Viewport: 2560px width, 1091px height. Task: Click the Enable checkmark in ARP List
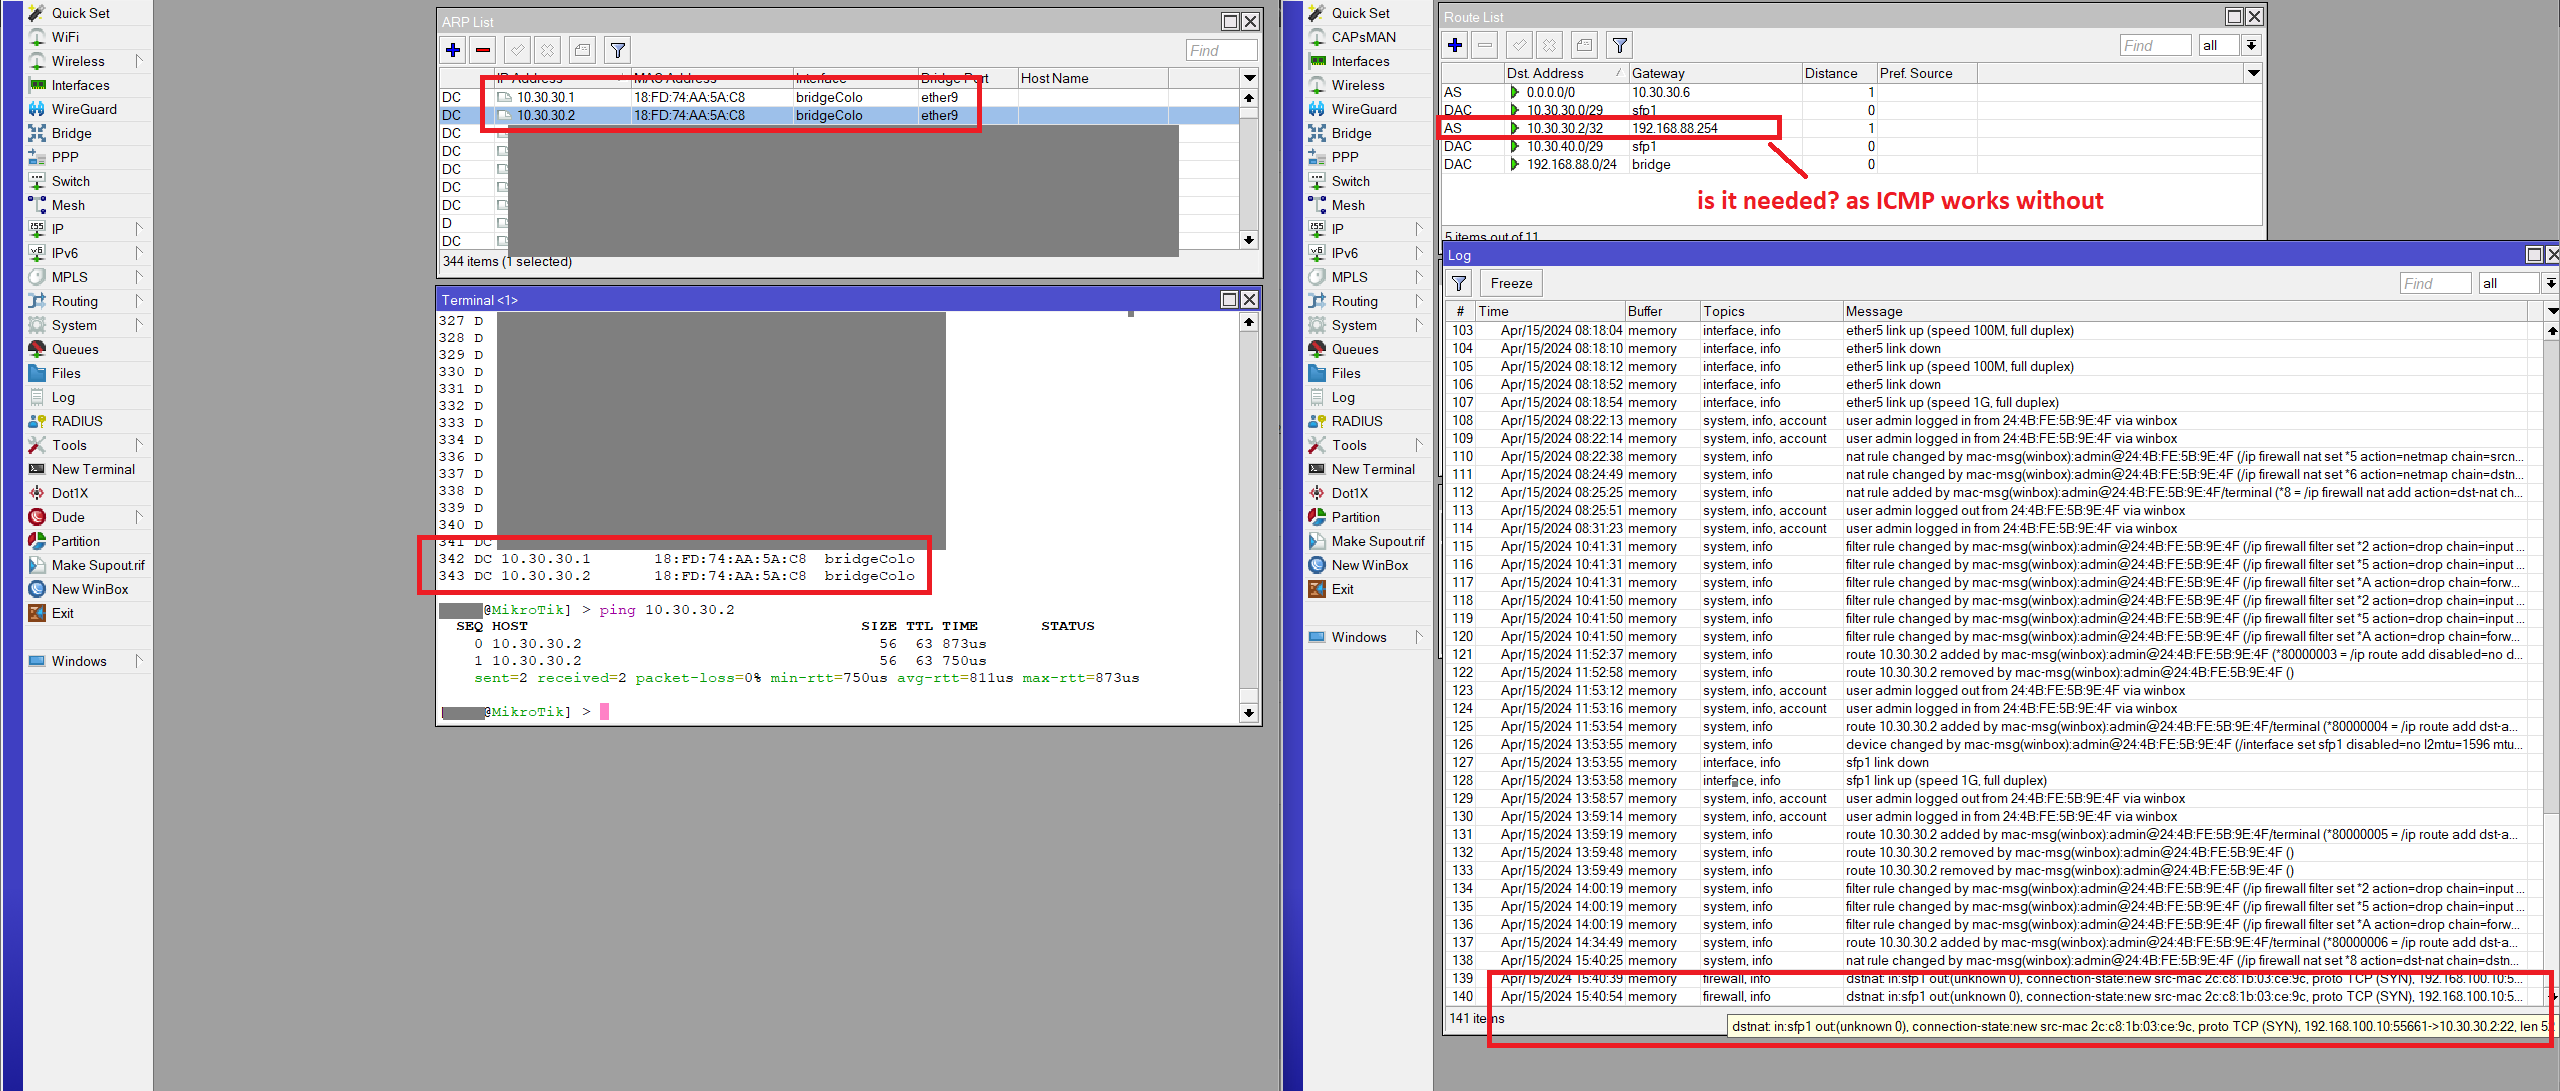click(x=517, y=50)
